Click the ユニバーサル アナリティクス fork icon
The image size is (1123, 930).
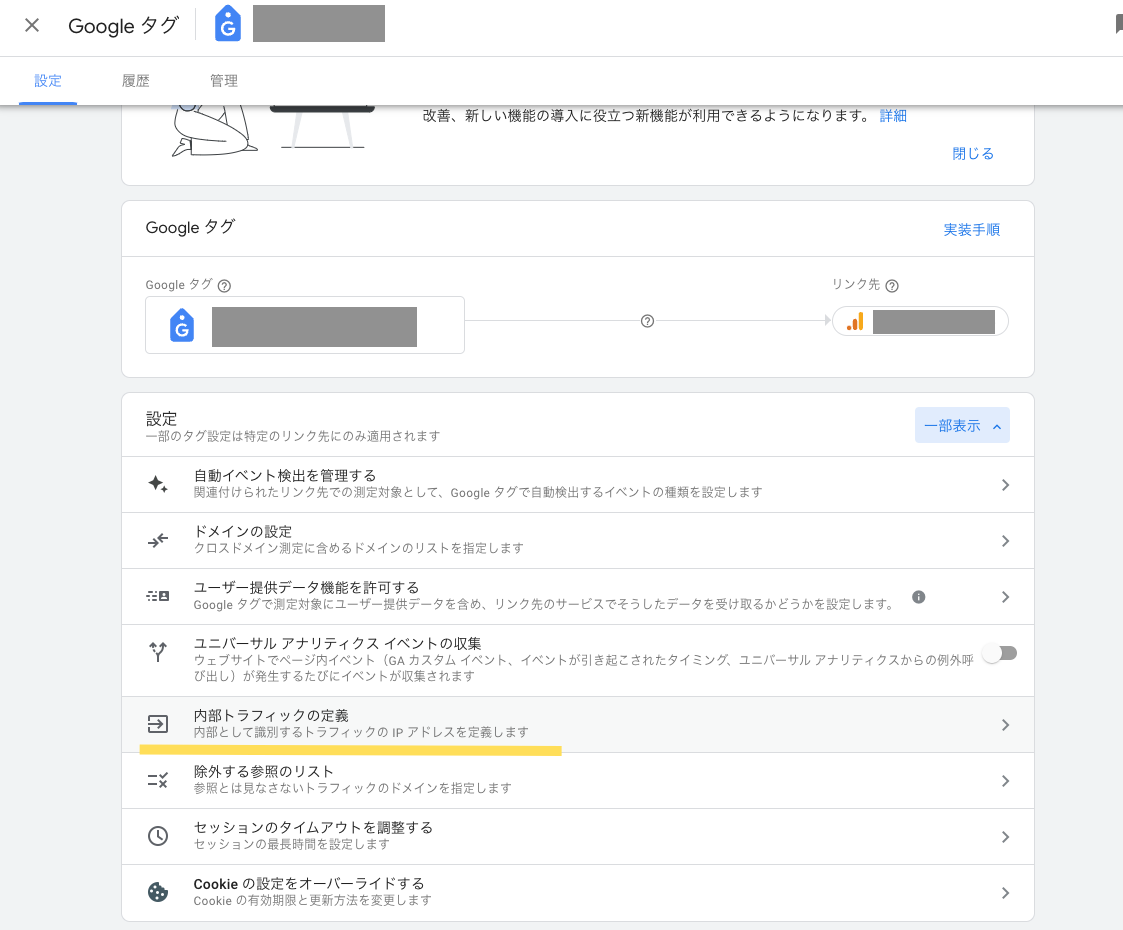pyautogui.click(x=158, y=652)
